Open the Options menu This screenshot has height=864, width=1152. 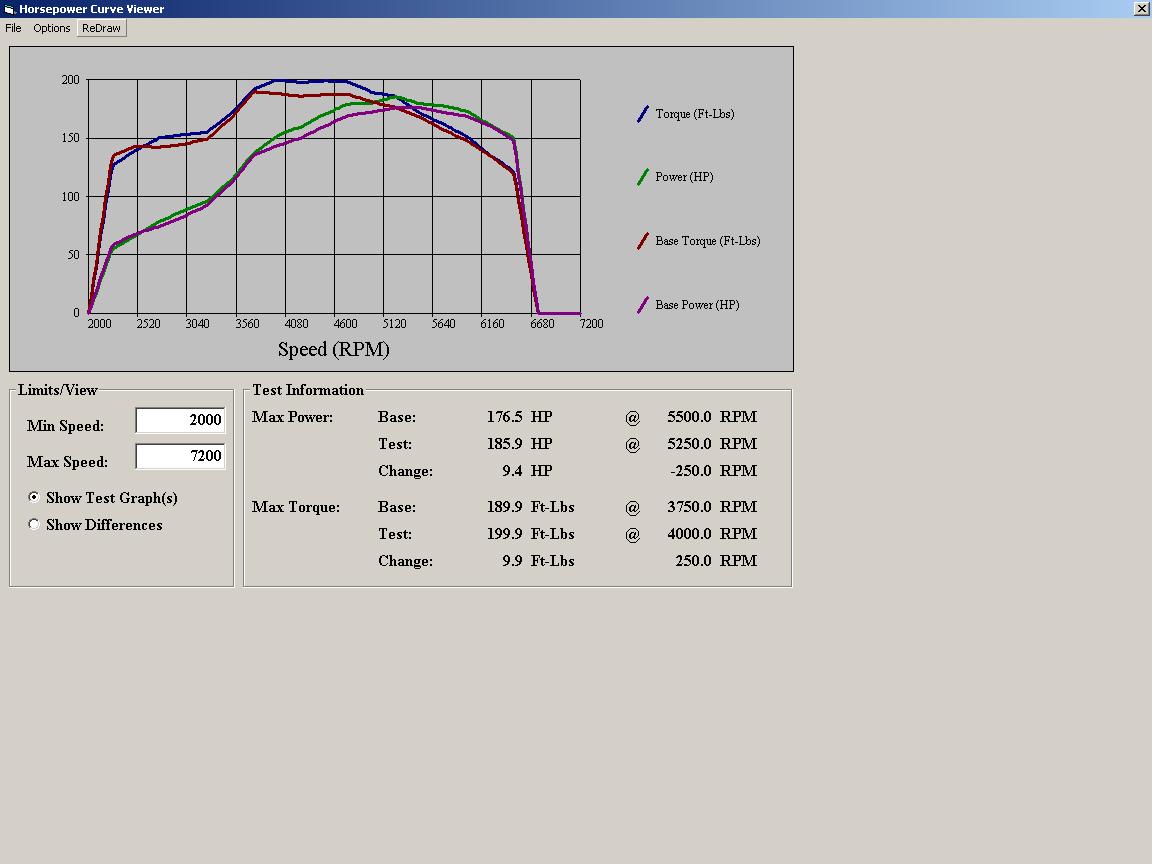coord(52,28)
